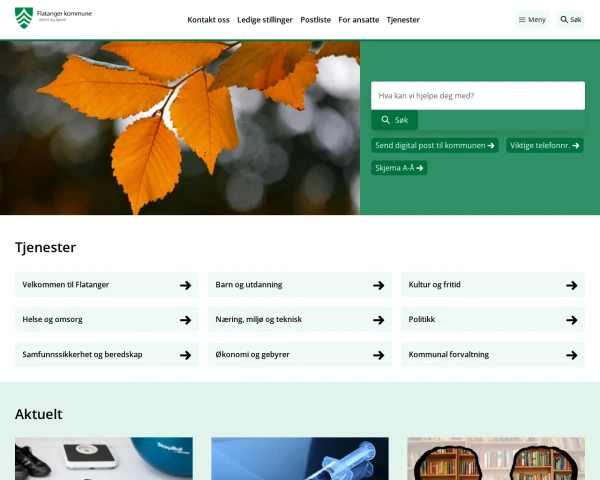
Task: Click arrow icon beside Barn og utdanning
Action: 379,285
